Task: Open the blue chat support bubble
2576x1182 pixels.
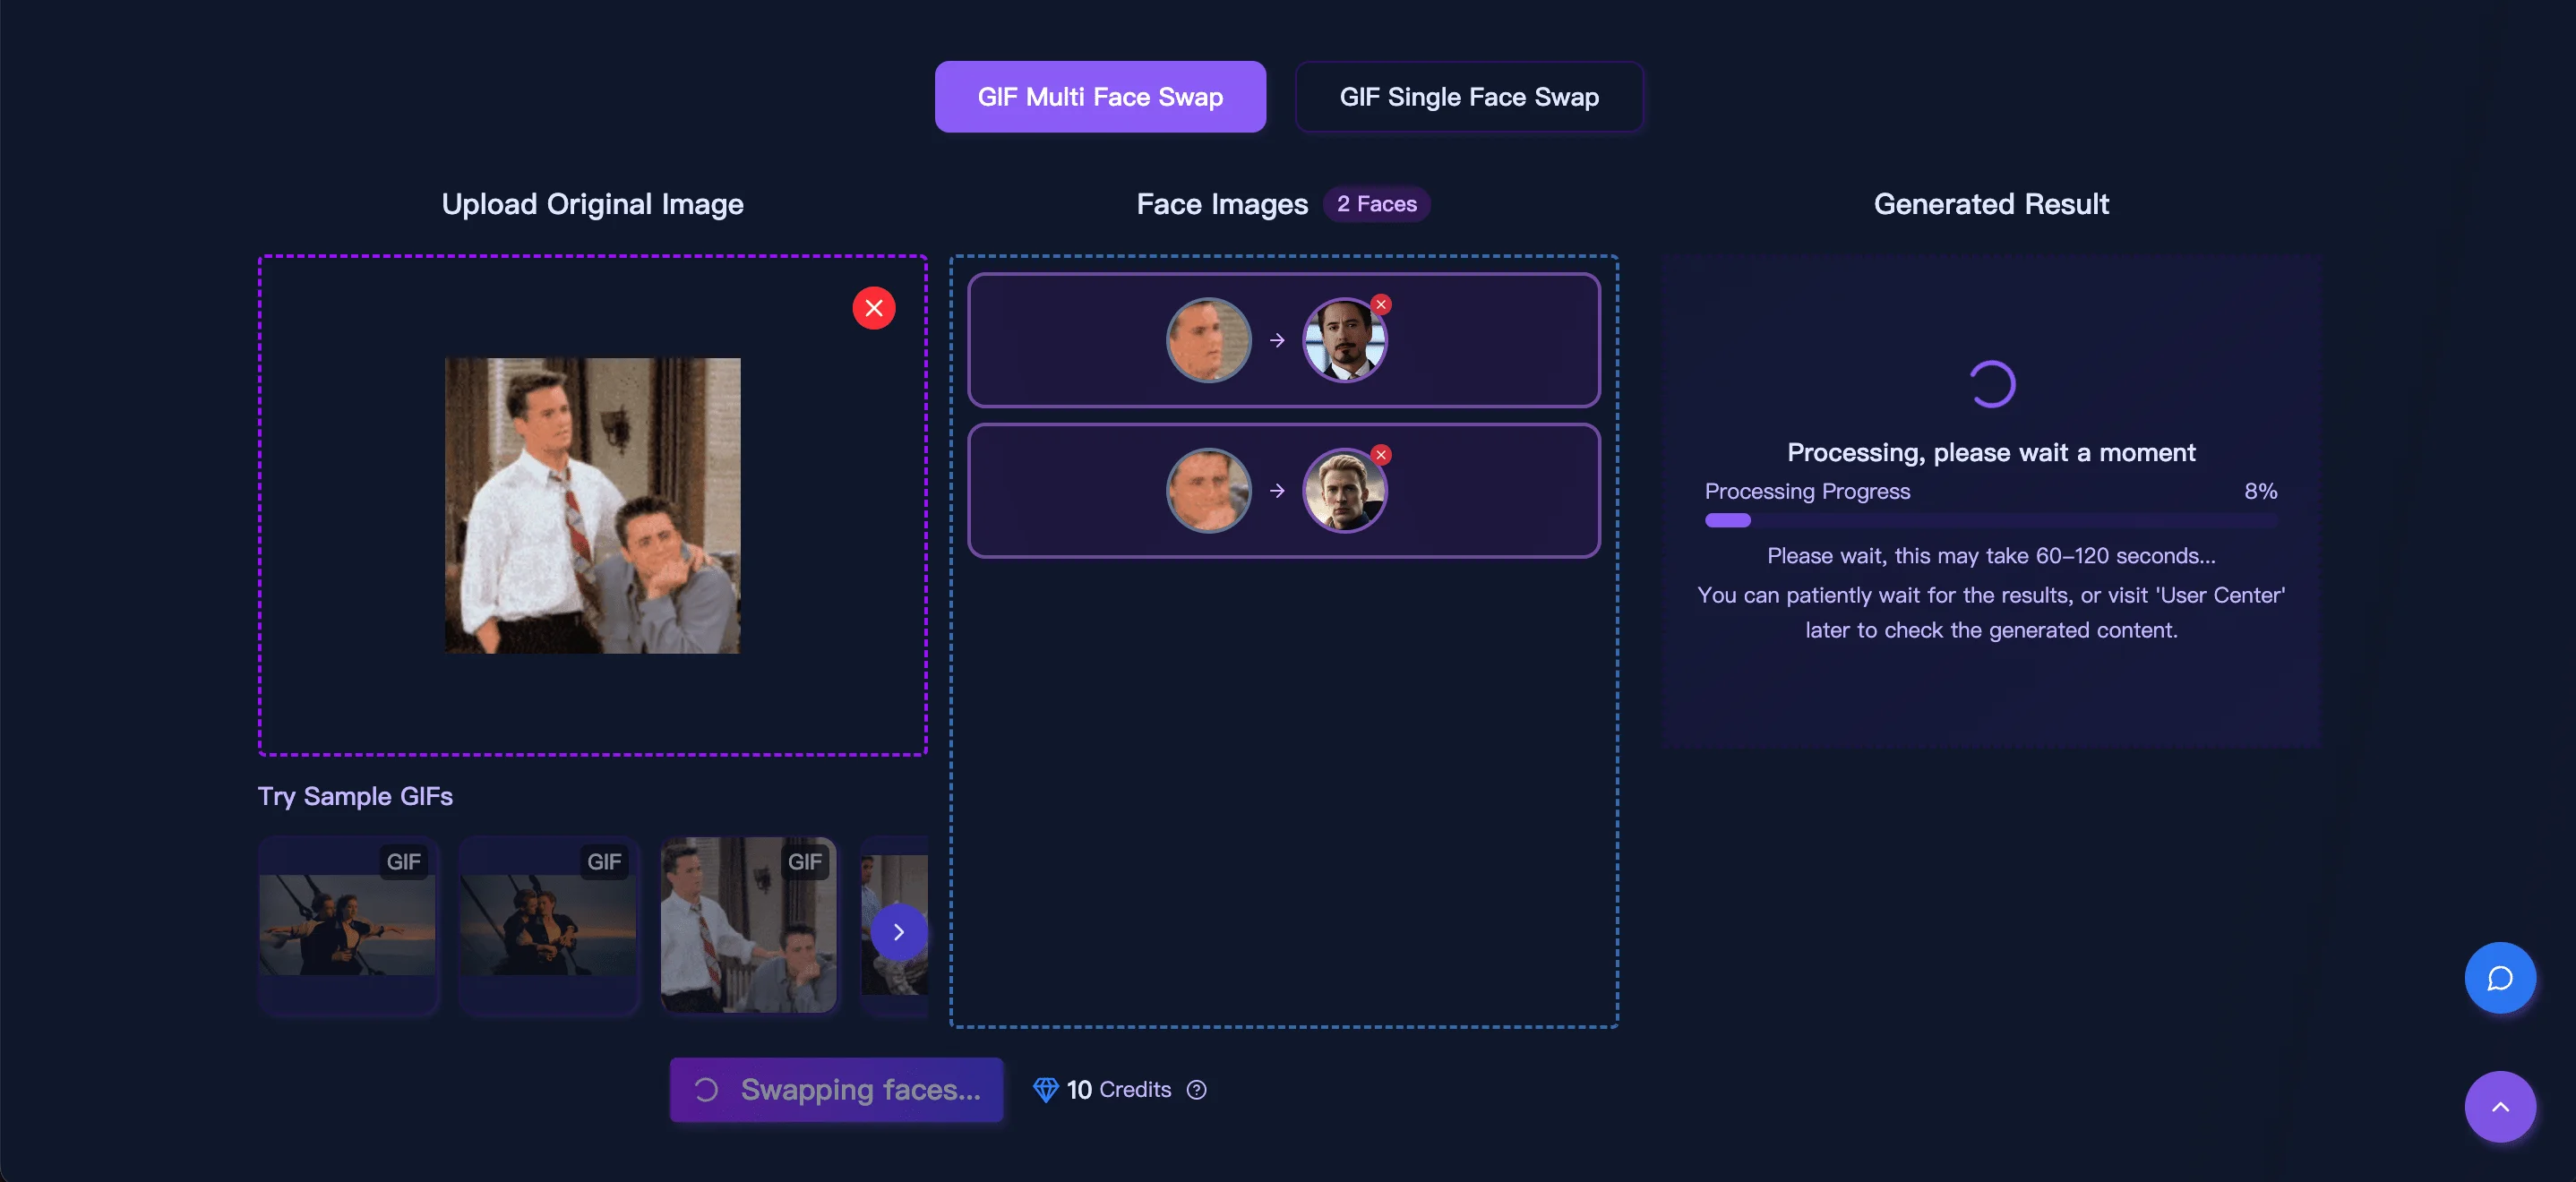Action: click(x=2499, y=977)
